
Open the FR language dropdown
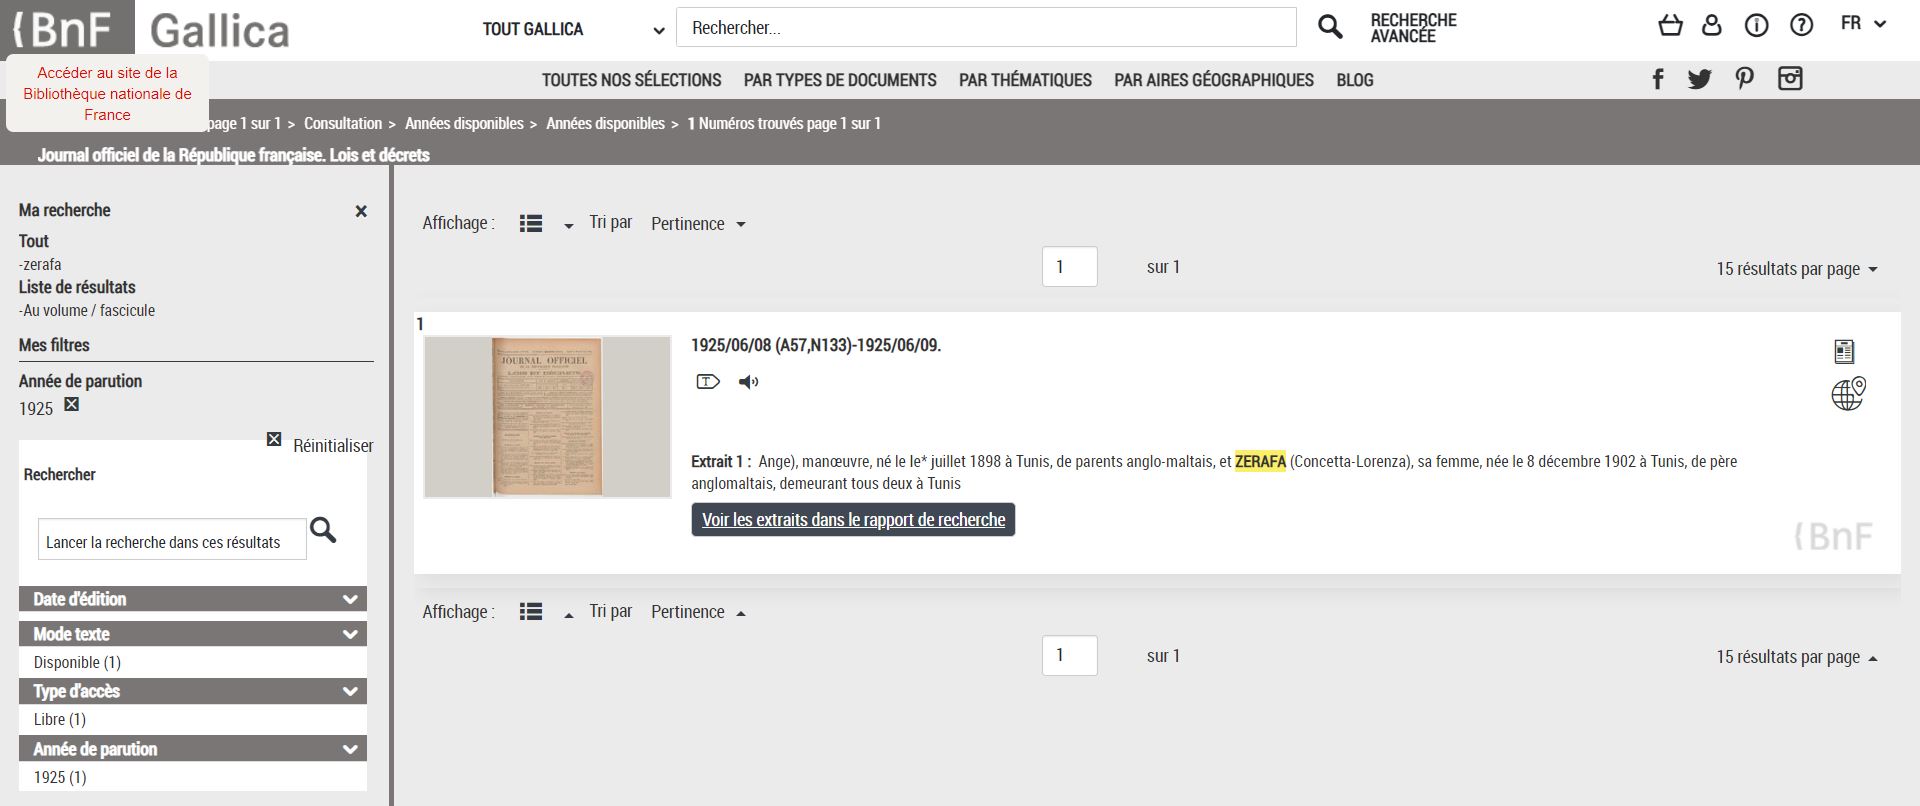(1863, 23)
